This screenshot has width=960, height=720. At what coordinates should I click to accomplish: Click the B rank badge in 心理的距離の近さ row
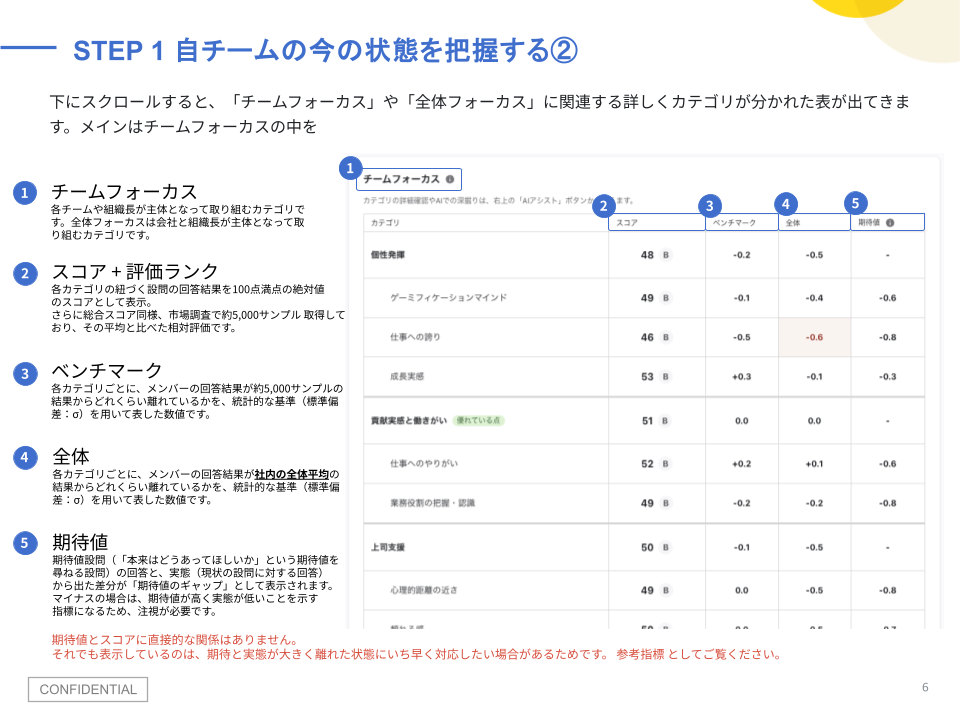tap(666, 590)
